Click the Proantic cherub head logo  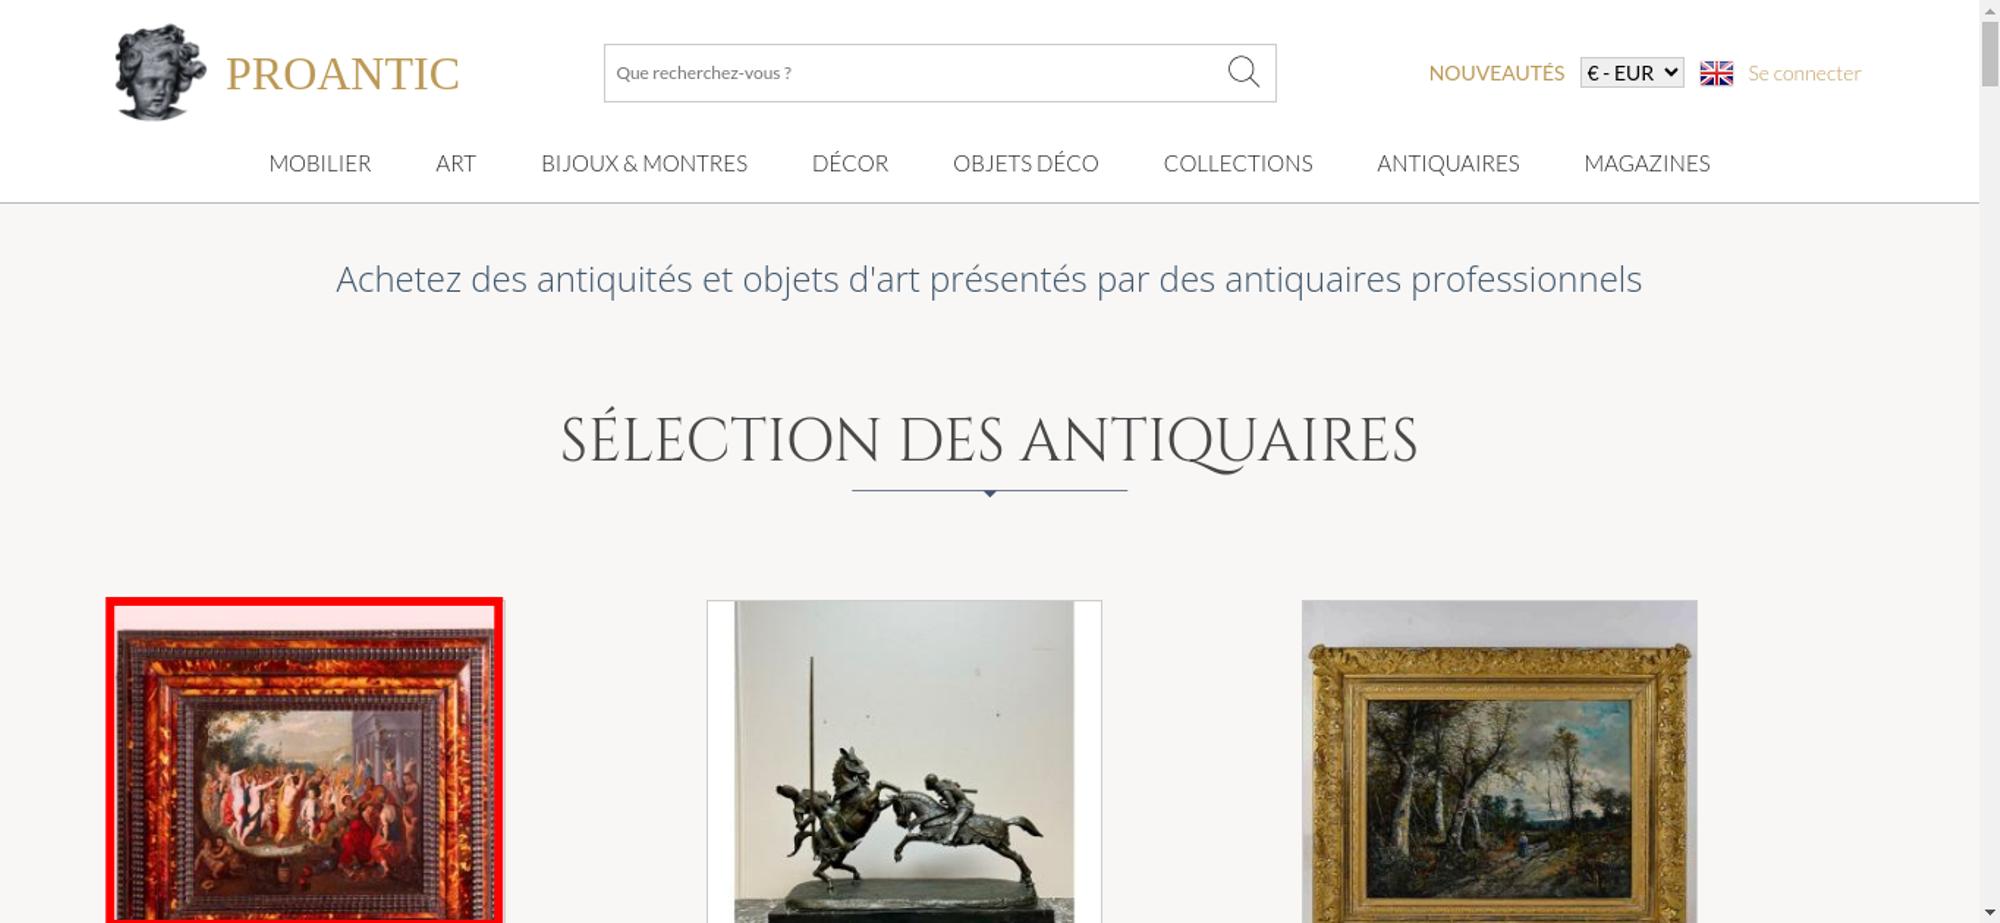tap(160, 72)
